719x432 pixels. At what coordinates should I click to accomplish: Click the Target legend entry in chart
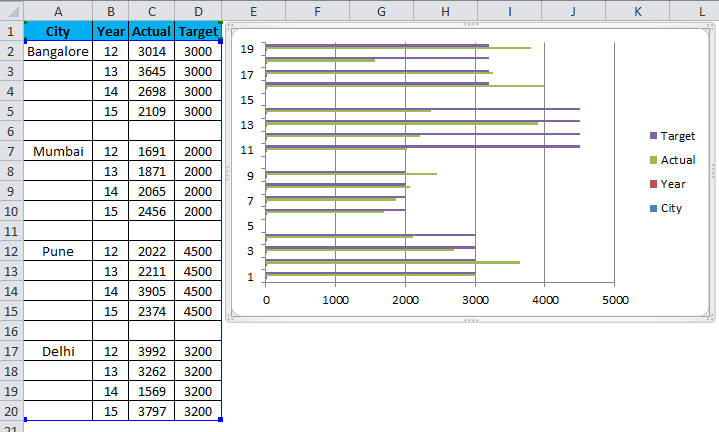(672, 136)
